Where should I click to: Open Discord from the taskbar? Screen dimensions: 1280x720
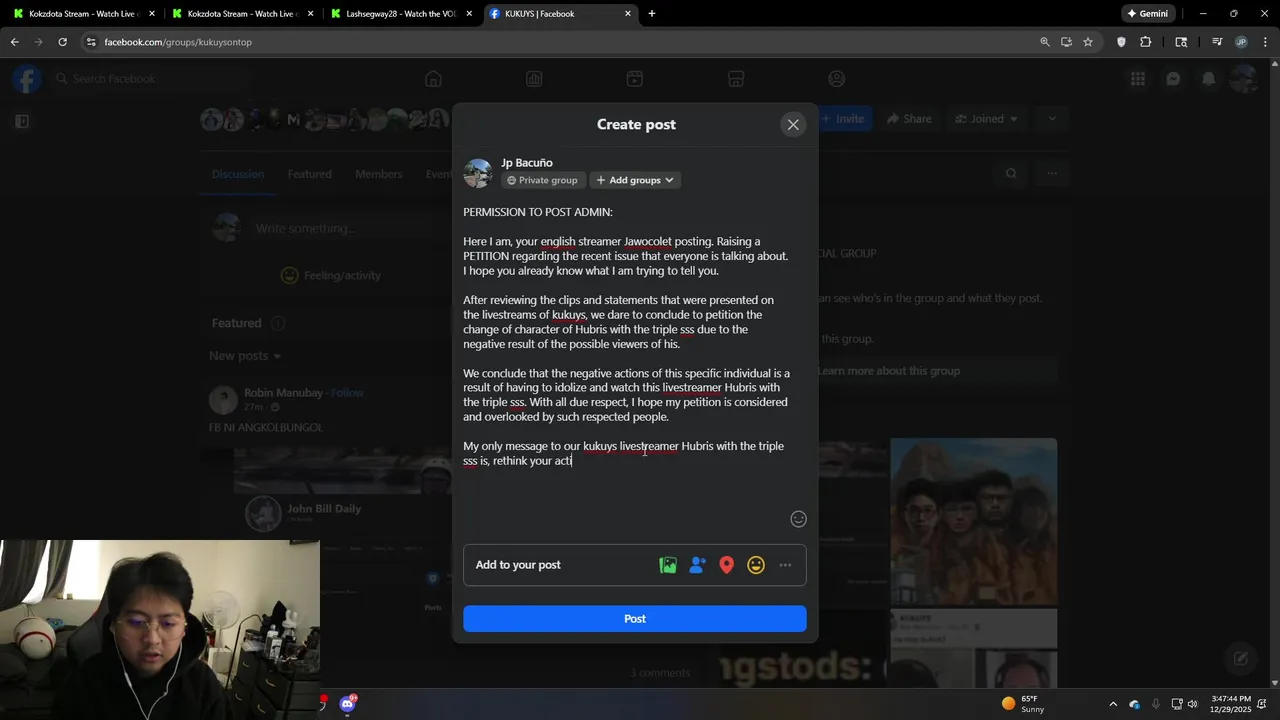pos(347,704)
